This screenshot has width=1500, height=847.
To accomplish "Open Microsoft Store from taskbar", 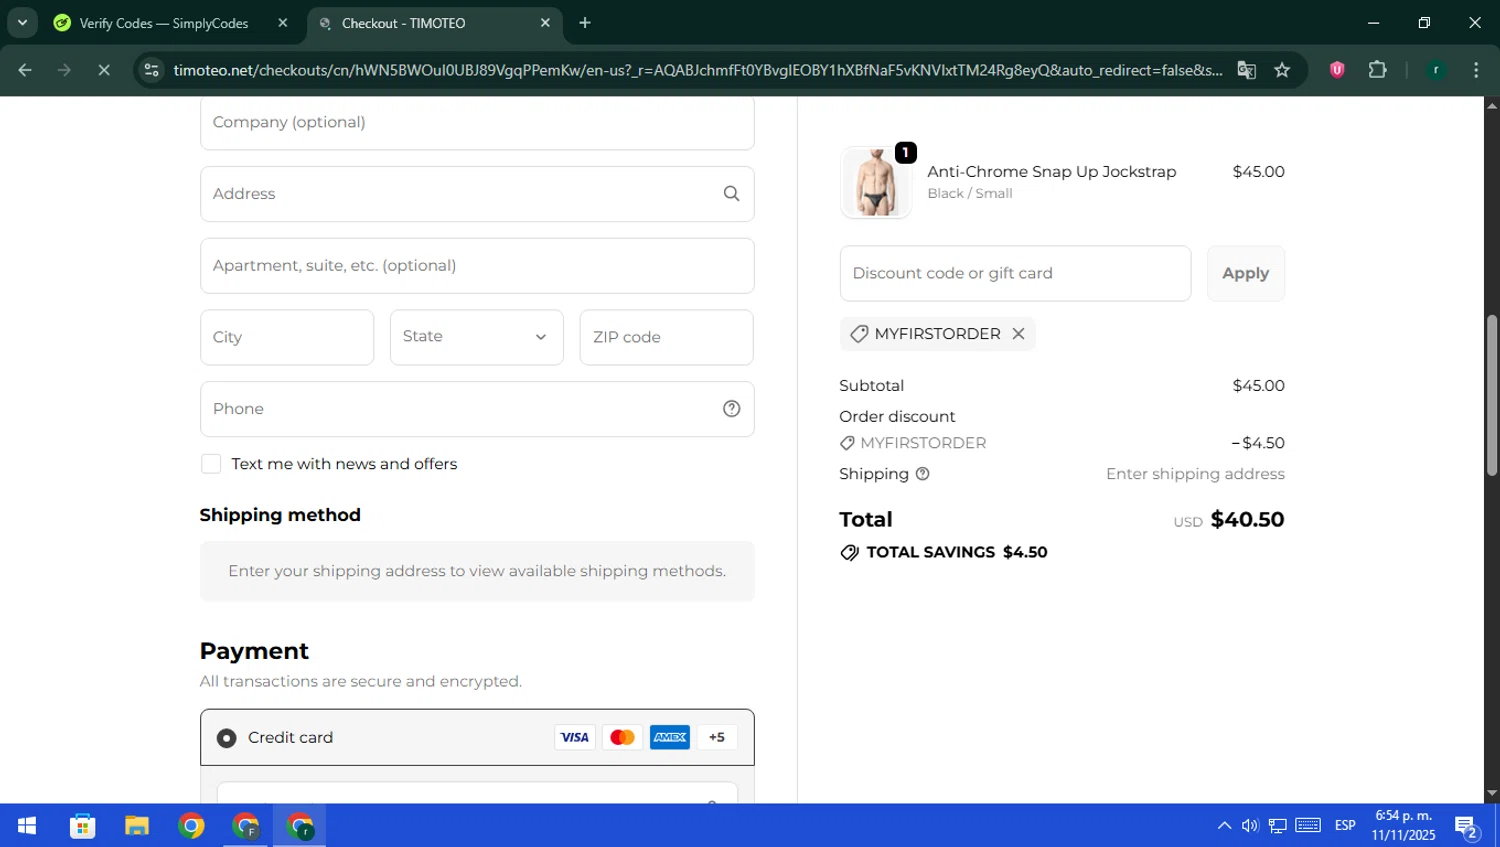I will [x=82, y=826].
